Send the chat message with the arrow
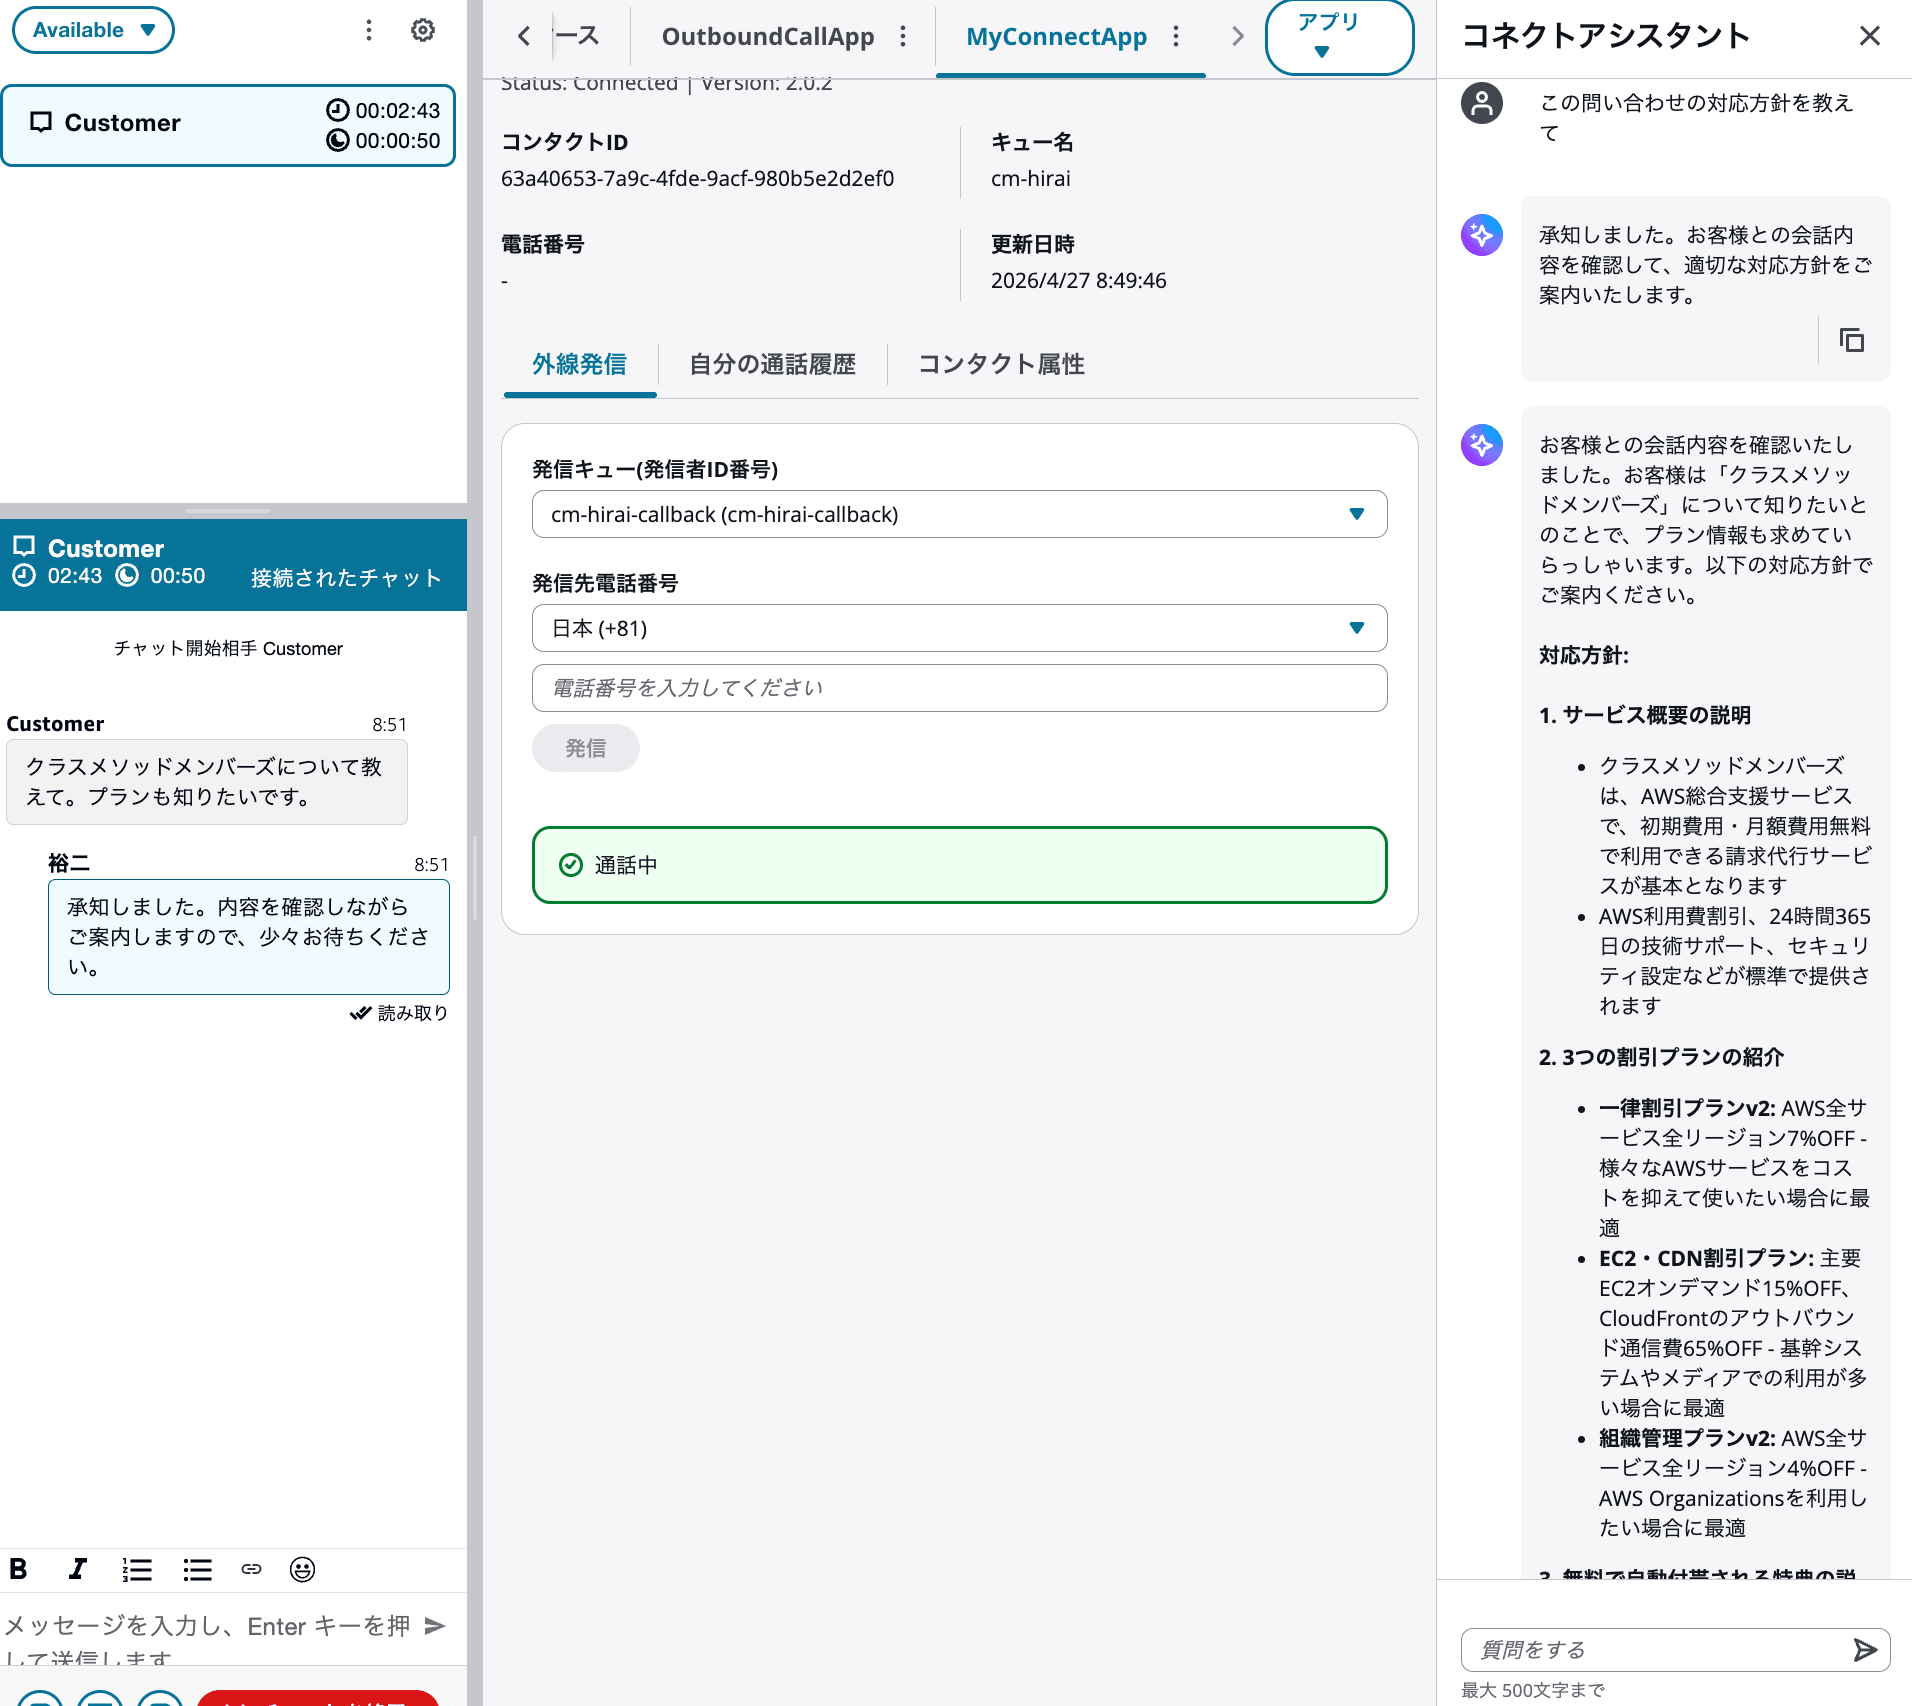Screen dimensions: 1912x1706 pyautogui.click(x=435, y=1626)
